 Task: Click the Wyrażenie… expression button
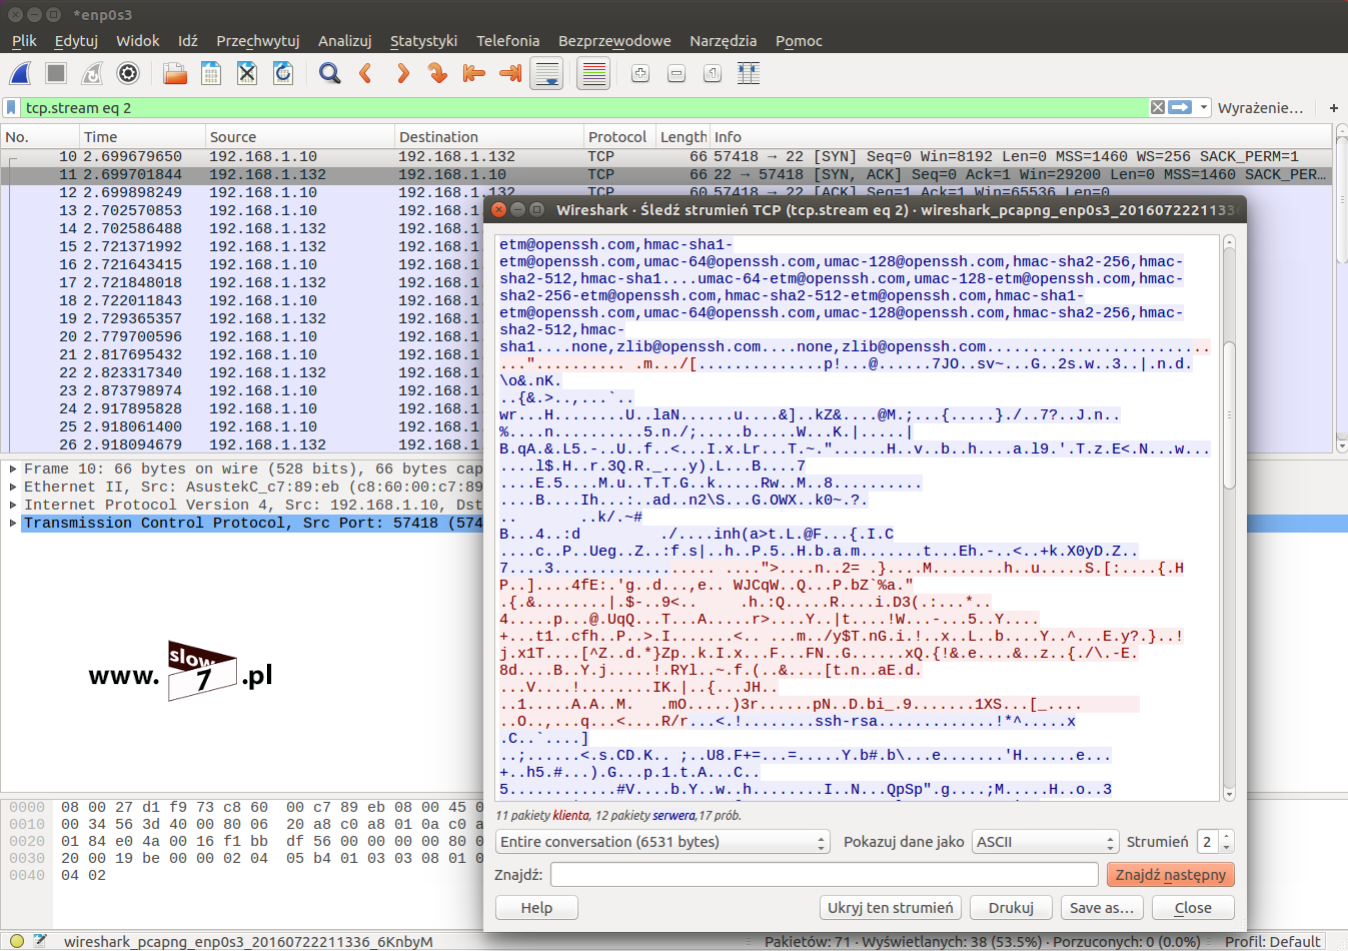click(x=1260, y=107)
